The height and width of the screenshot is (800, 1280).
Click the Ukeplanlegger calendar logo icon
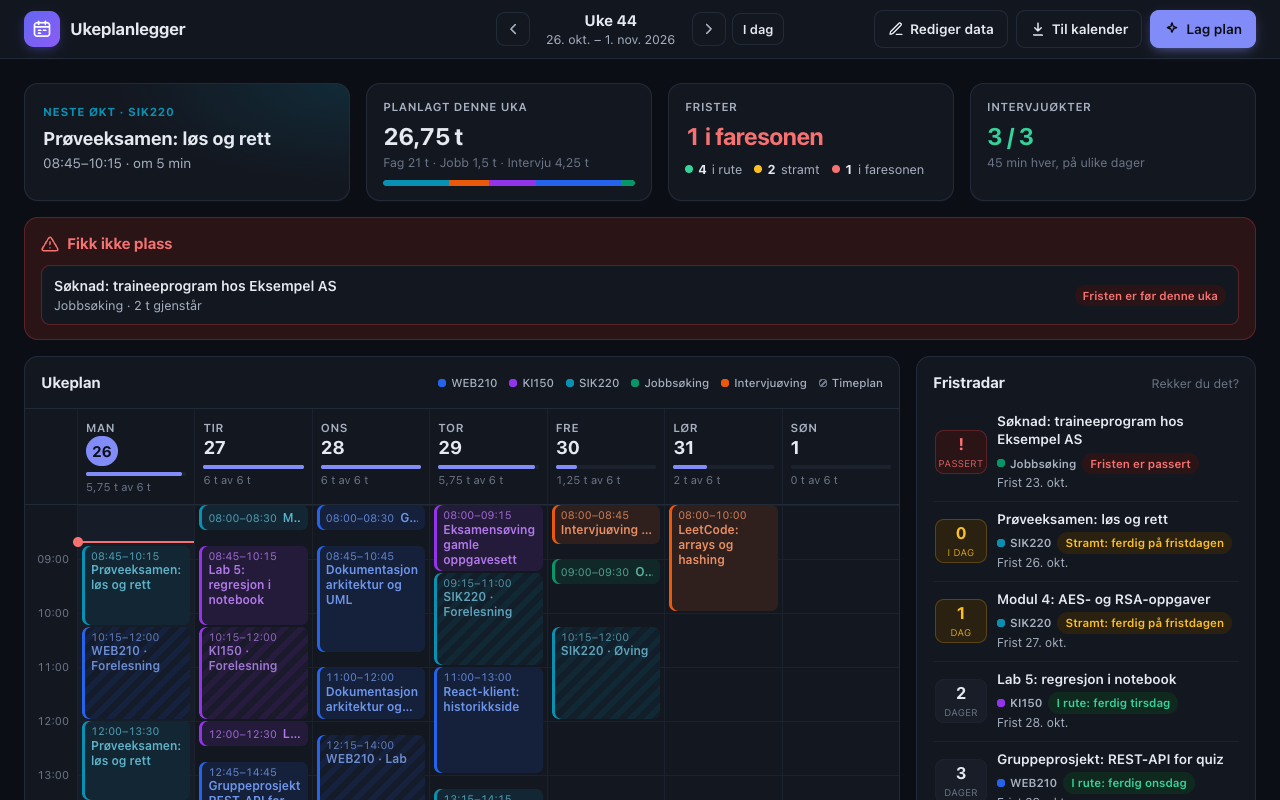click(42, 29)
